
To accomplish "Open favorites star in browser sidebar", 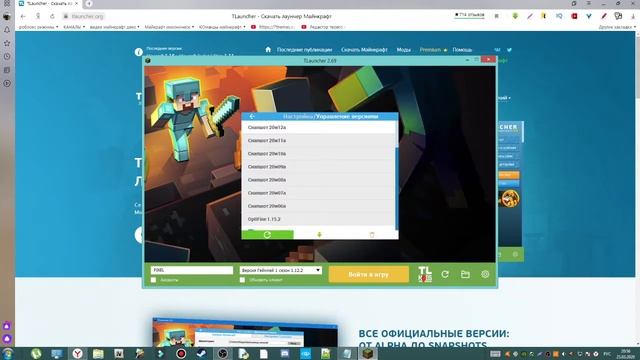I will (7, 43).
